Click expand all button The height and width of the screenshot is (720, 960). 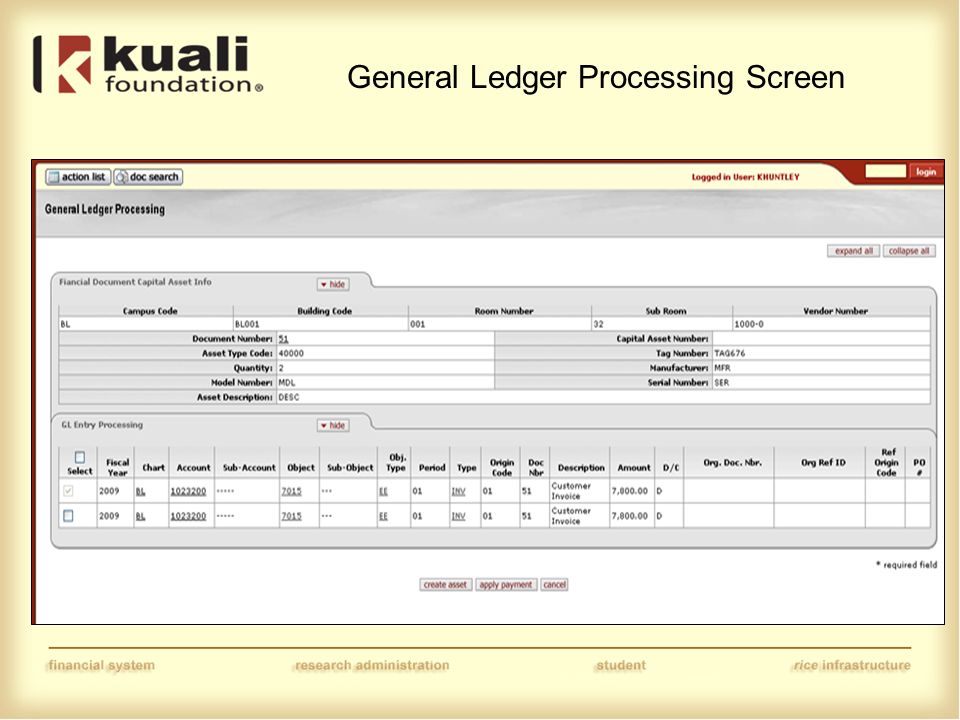[x=853, y=251]
